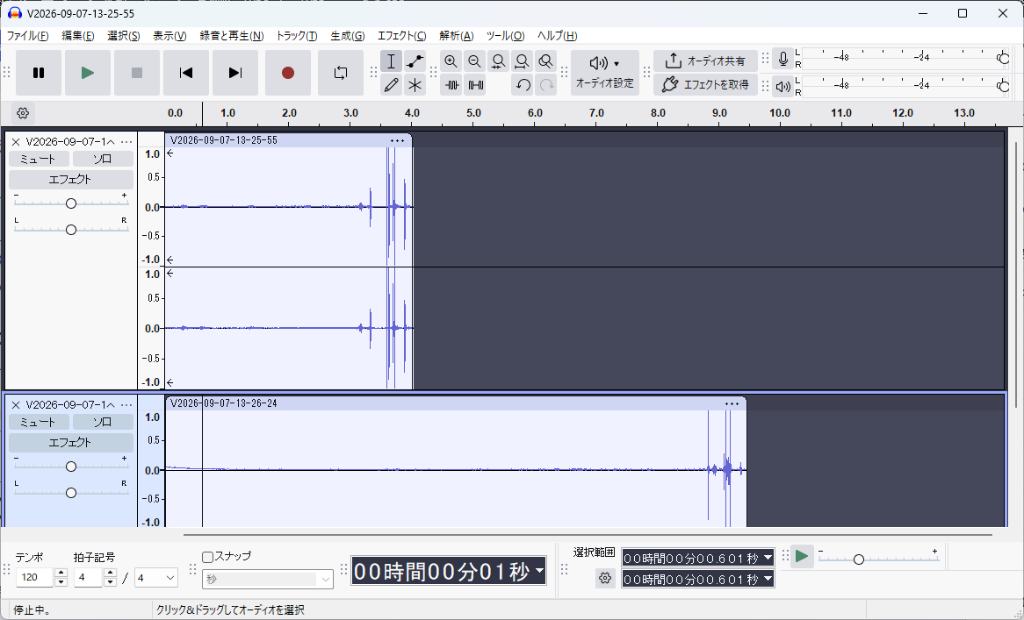Open clip options of 13-25-55 clip
This screenshot has width=1024, height=620.
coord(397,140)
